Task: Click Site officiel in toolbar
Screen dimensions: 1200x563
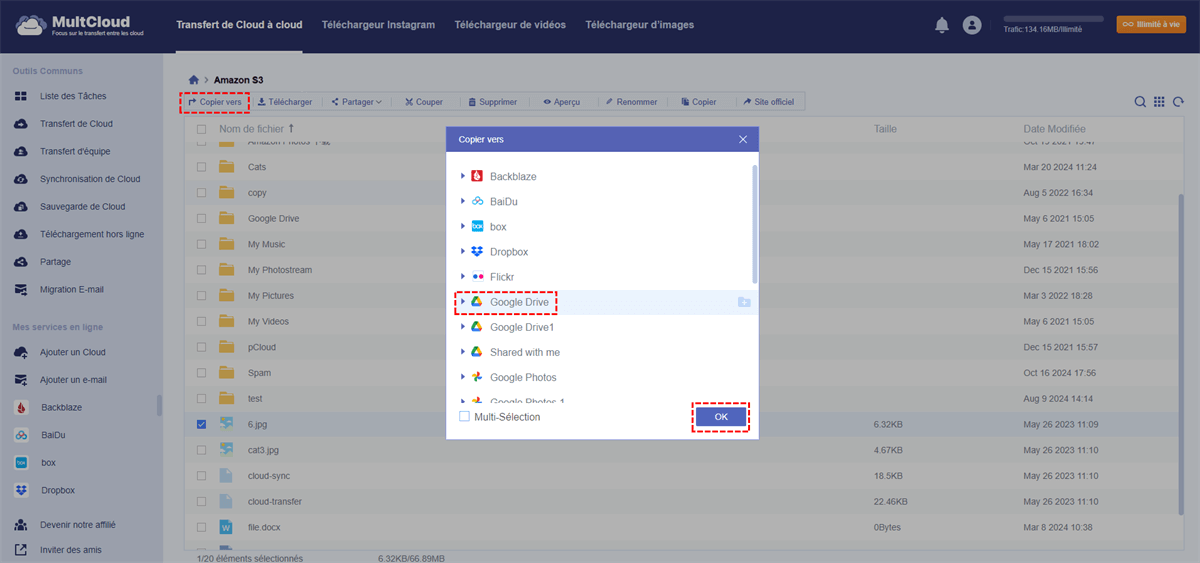Action: 769,102
